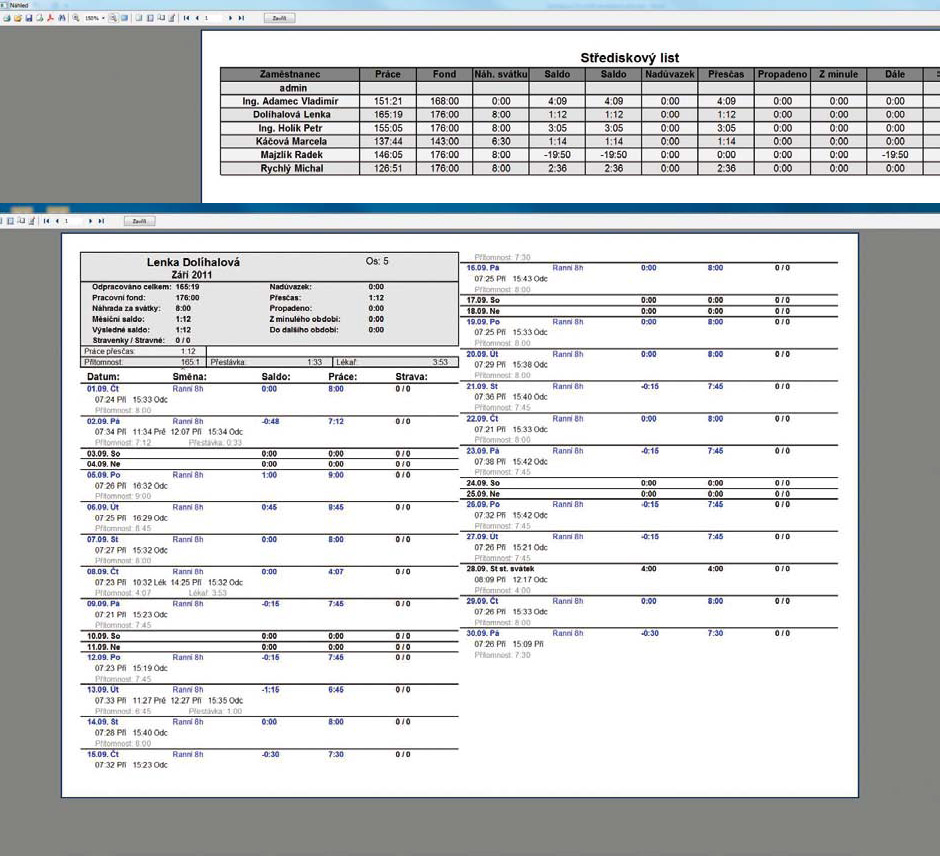Select employee Ing. Holík Petr
Screen dimensions: 940x856
(x=290, y=128)
